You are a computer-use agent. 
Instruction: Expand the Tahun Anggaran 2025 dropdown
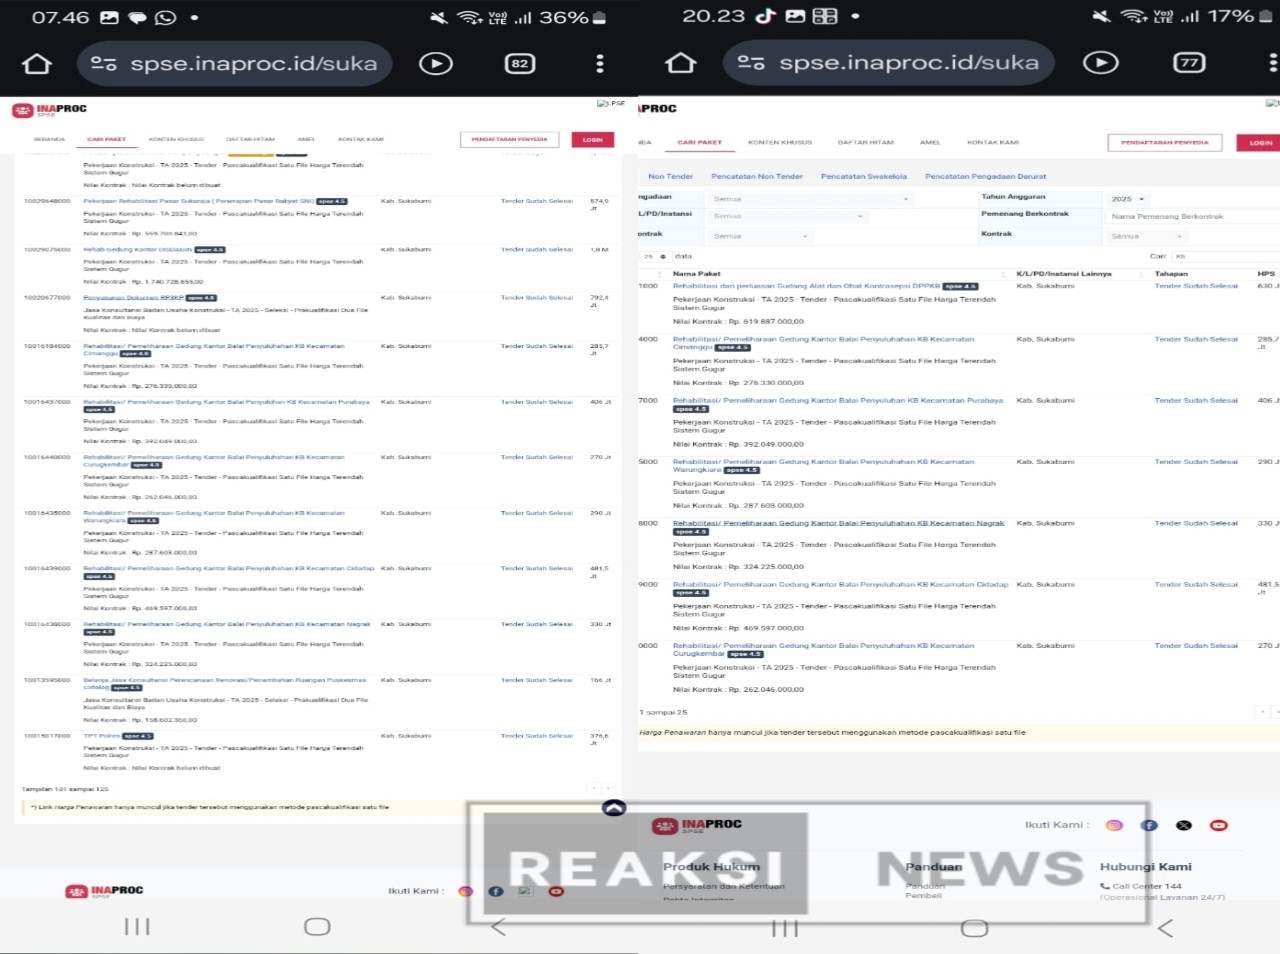[1128, 199]
